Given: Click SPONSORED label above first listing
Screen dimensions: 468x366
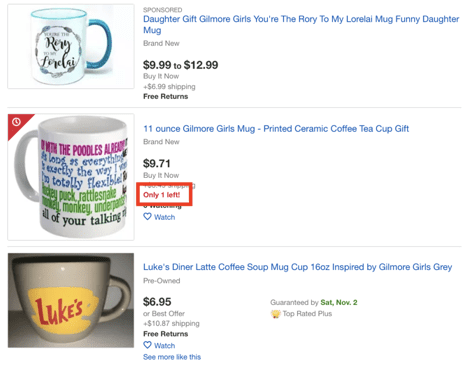Looking at the screenshot, I should [163, 10].
